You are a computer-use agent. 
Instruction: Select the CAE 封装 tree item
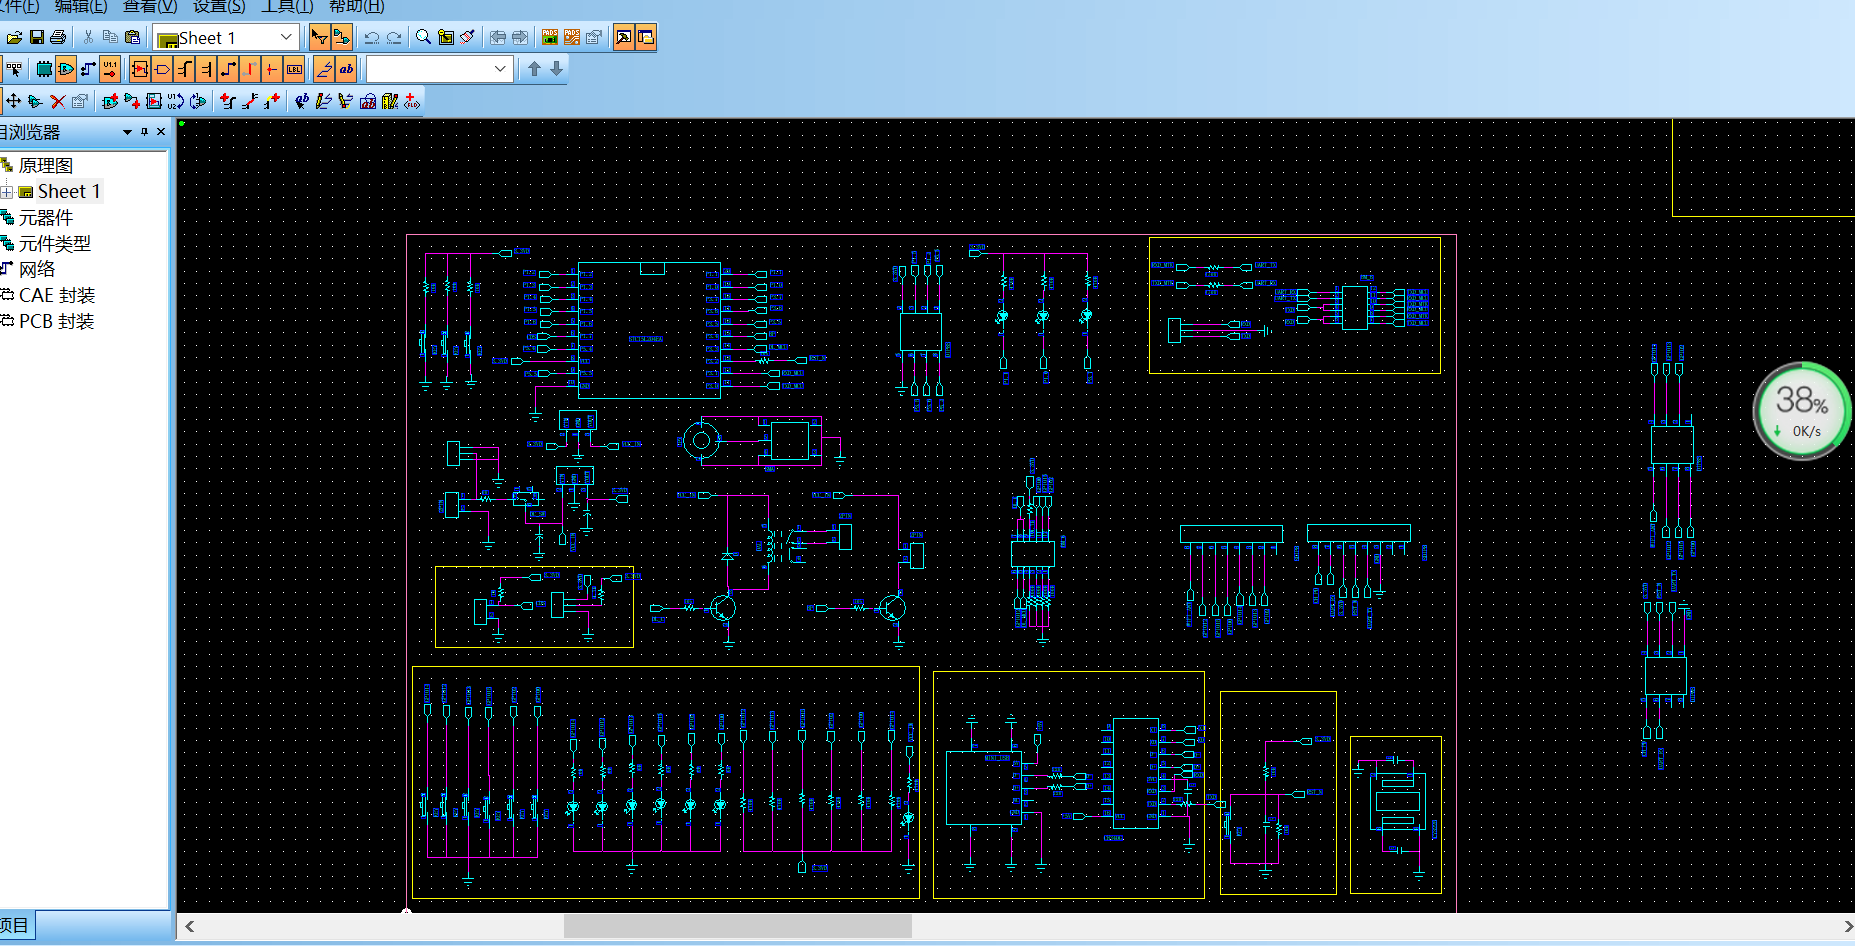[57, 296]
